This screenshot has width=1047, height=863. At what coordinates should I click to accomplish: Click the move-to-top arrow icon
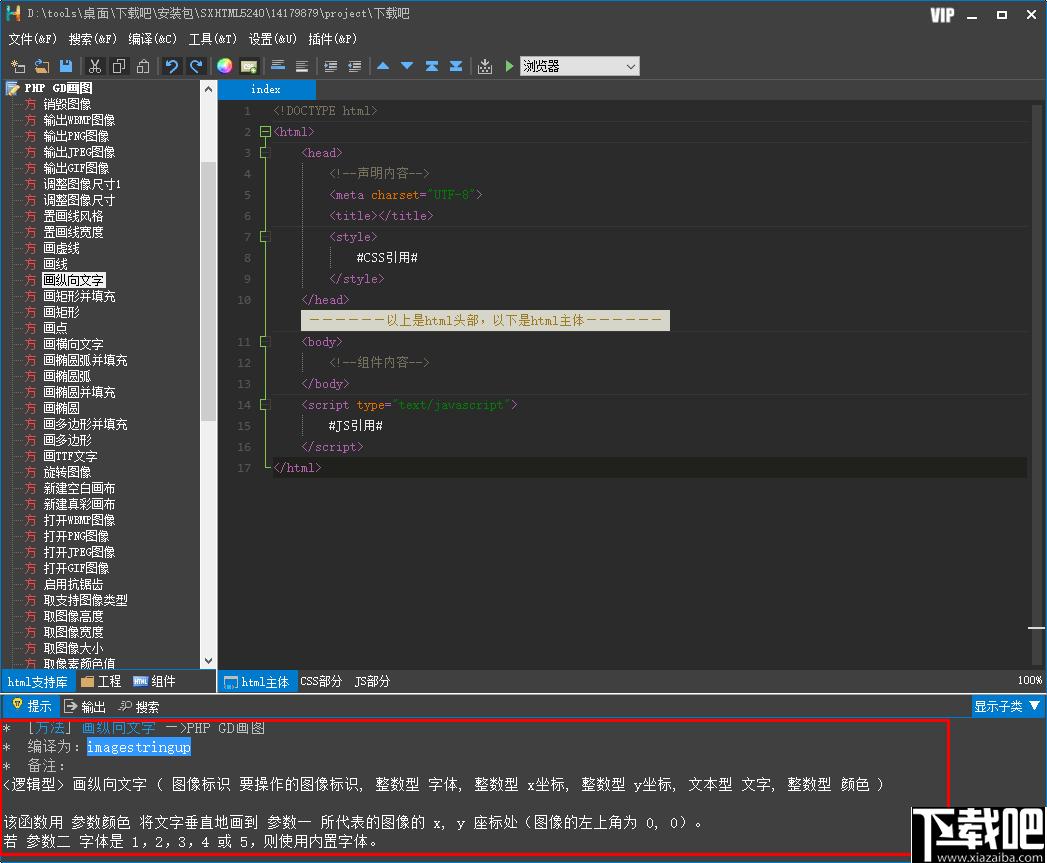[x=432, y=66]
